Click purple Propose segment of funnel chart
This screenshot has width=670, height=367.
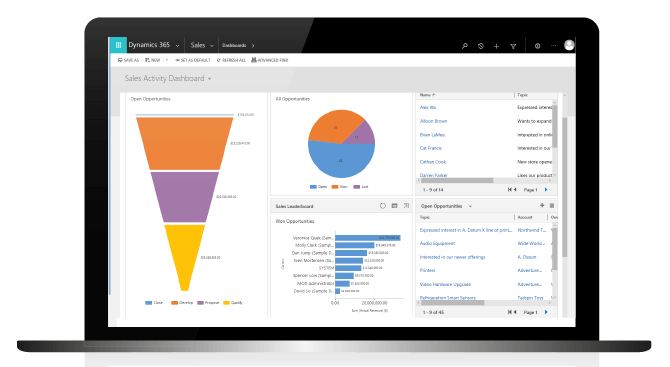185,197
